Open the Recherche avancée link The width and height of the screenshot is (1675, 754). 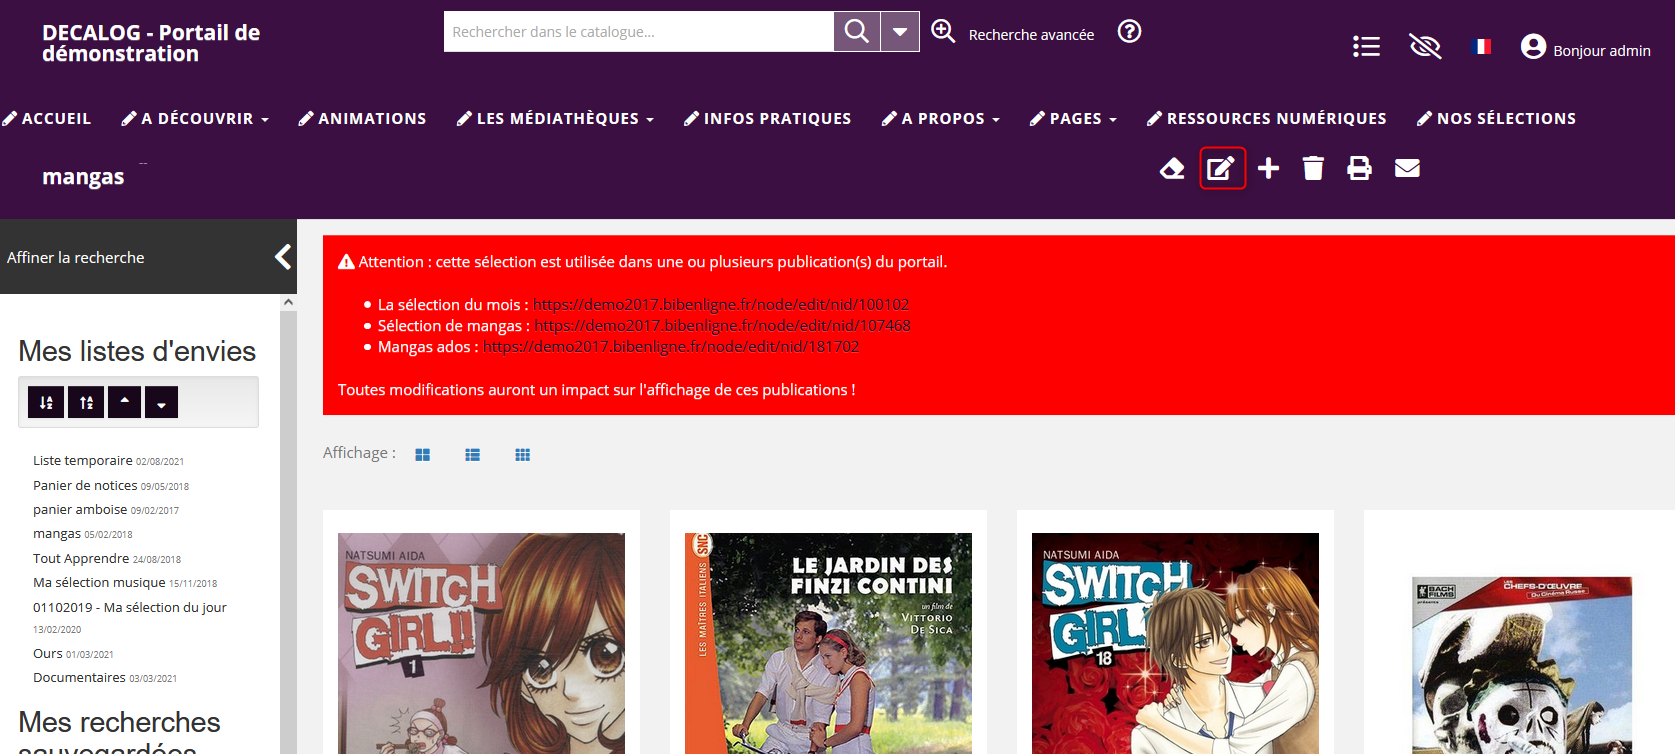(x=1031, y=35)
